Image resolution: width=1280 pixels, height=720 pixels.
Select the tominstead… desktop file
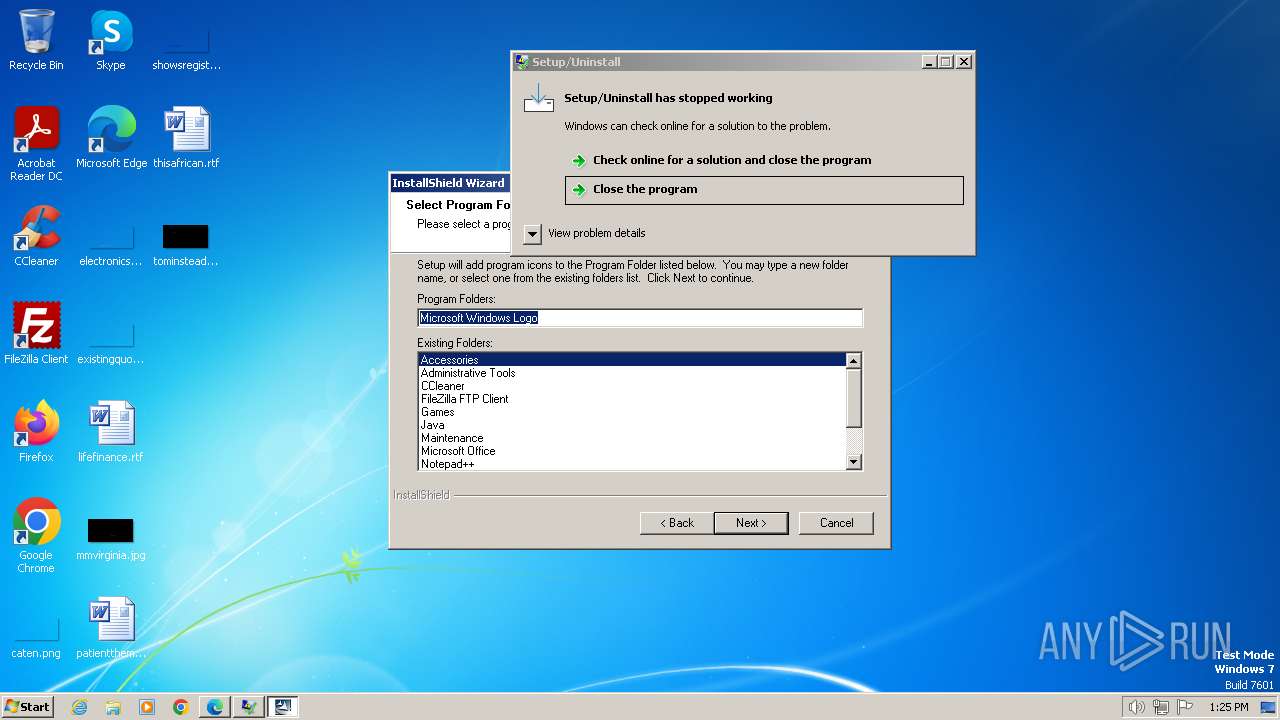[x=186, y=245]
